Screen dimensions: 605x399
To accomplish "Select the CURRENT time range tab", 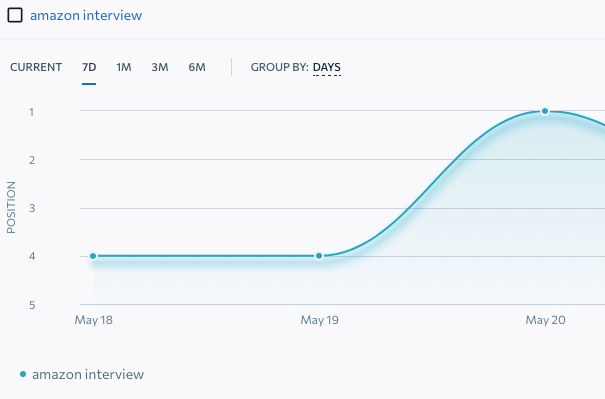I will [36, 67].
